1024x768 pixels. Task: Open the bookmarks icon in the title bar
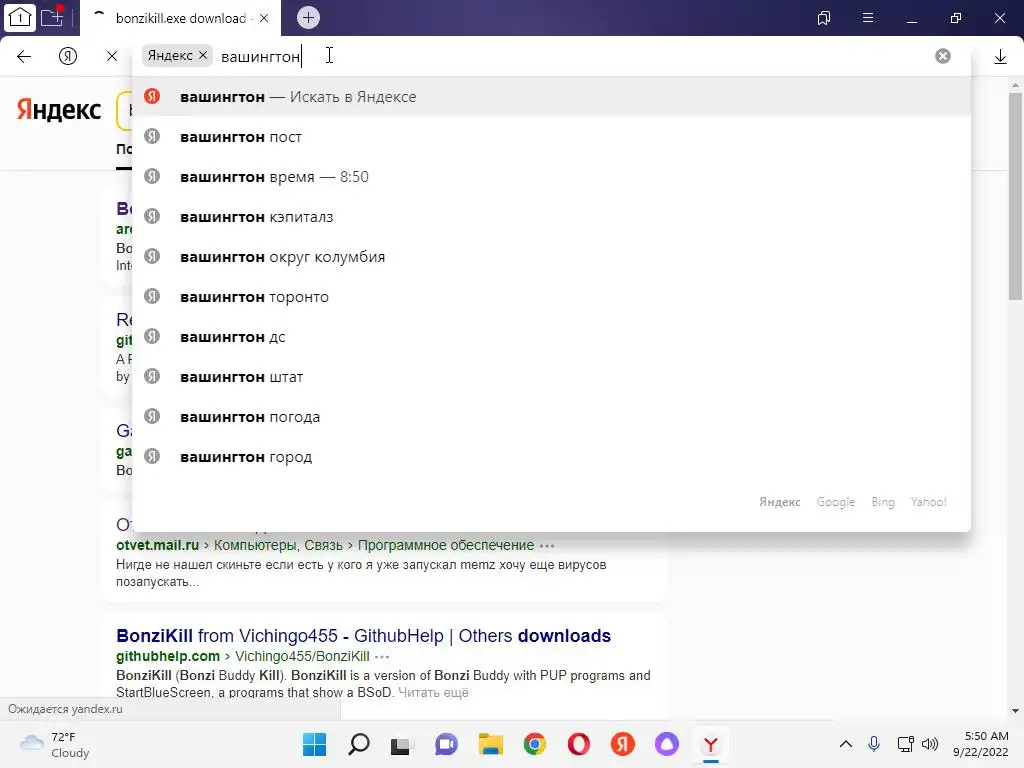(824, 18)
